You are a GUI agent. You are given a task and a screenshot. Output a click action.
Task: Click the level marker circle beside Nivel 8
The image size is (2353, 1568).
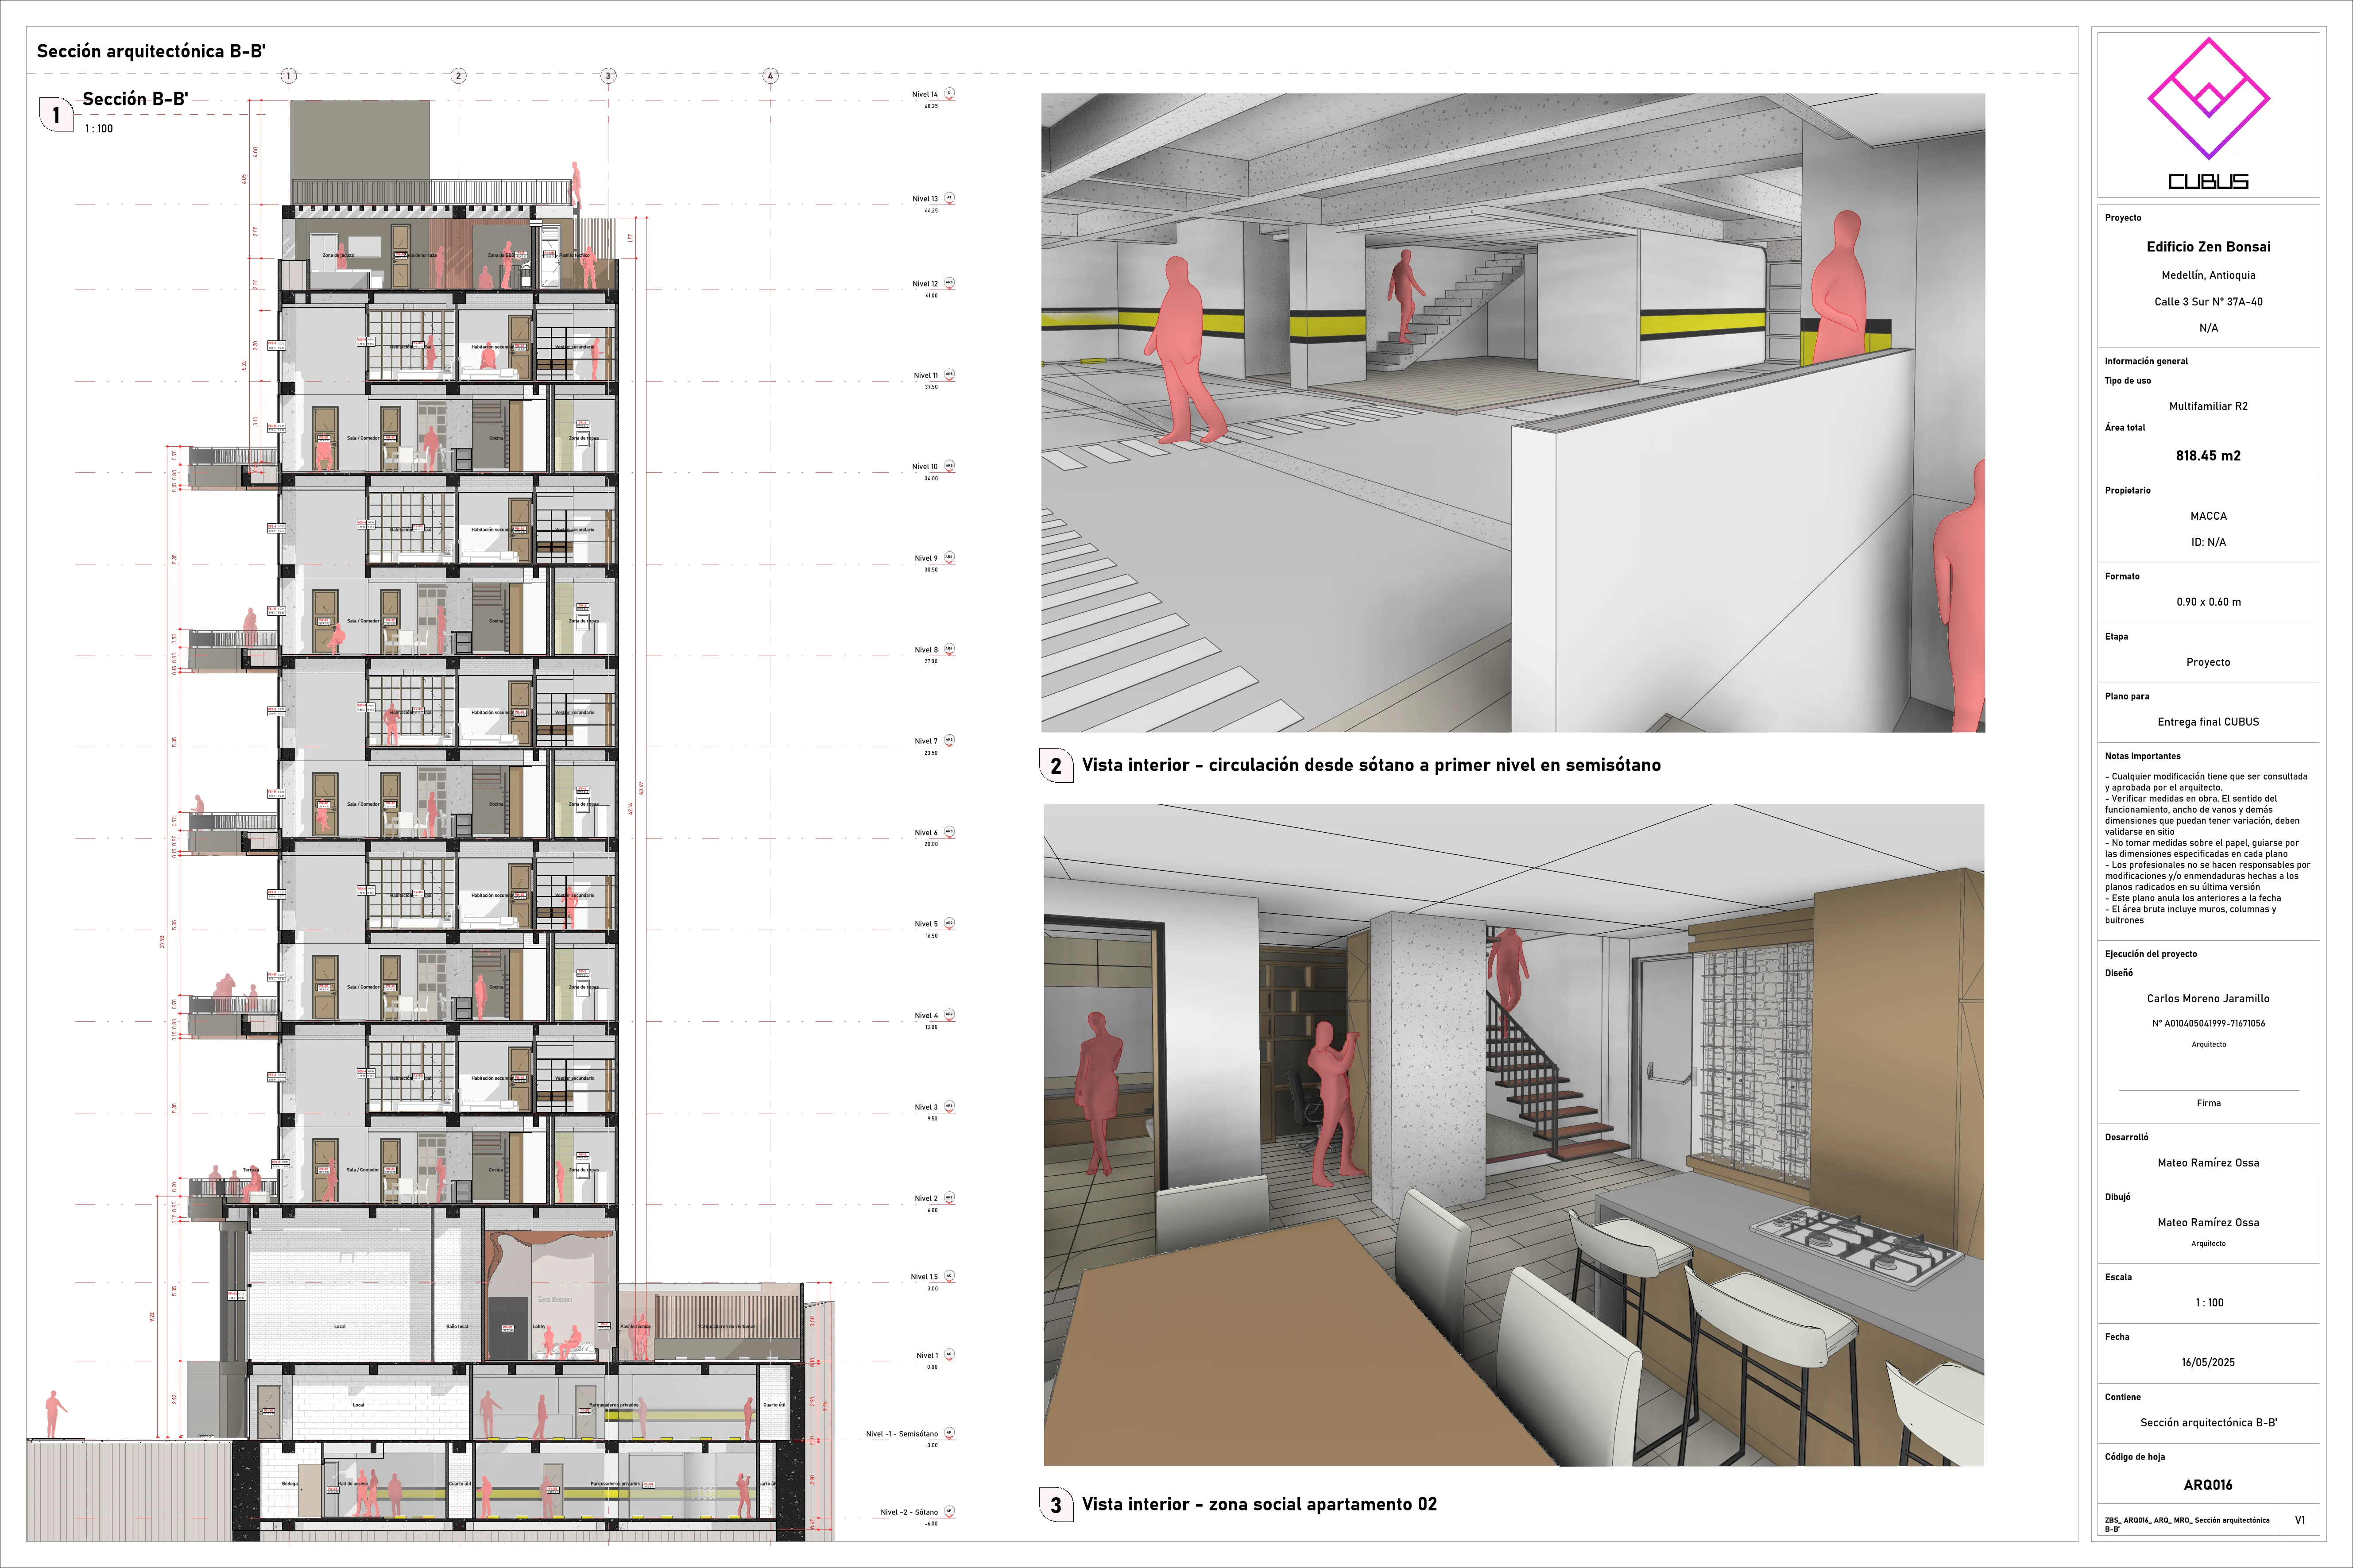(x=949, y=649)
